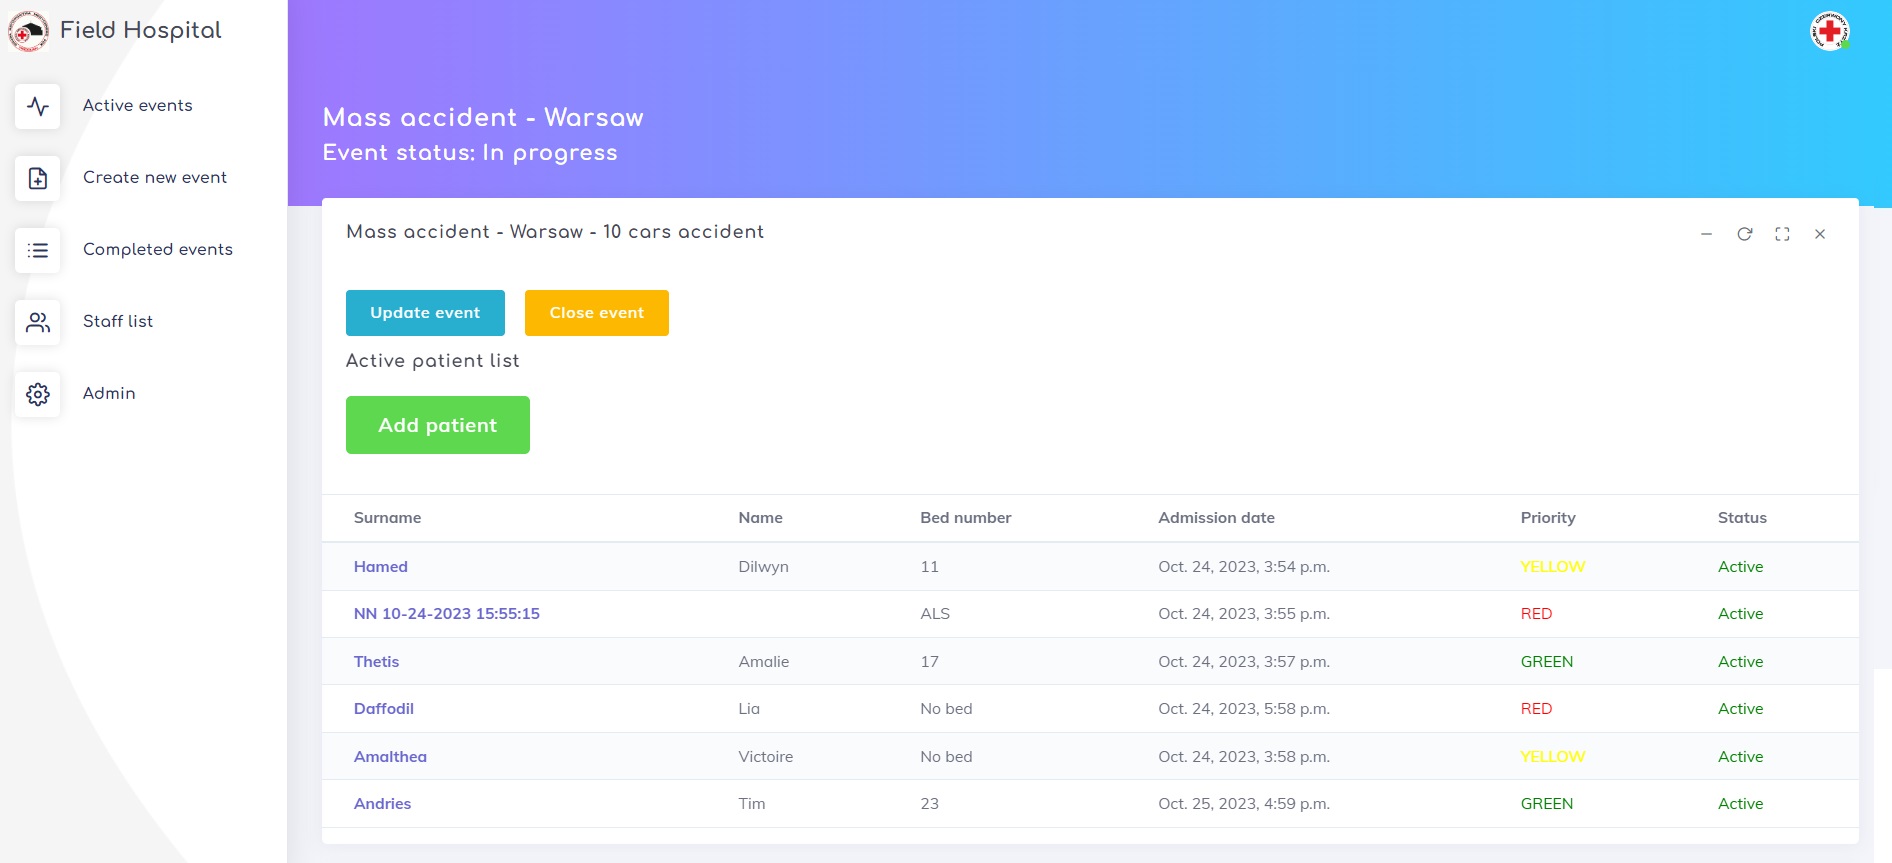Click No bed cell in Amalthea row
The width and height of the screenshot is (1892, 863).
tap(946, 757)
